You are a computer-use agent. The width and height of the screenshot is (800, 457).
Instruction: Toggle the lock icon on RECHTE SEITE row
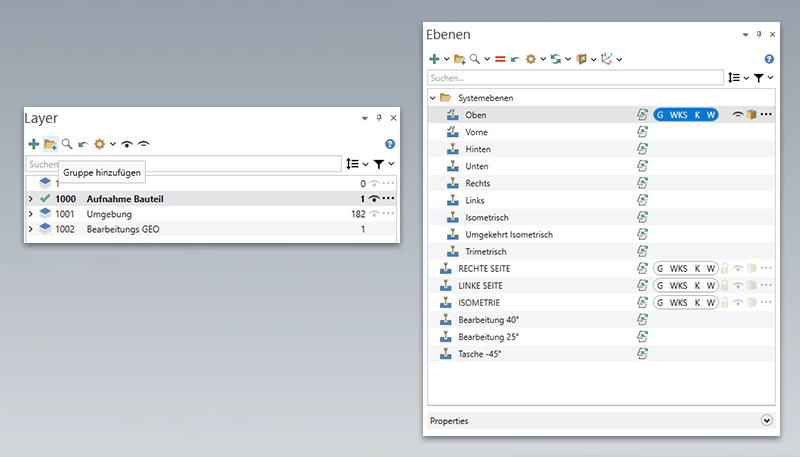[725, 268]
